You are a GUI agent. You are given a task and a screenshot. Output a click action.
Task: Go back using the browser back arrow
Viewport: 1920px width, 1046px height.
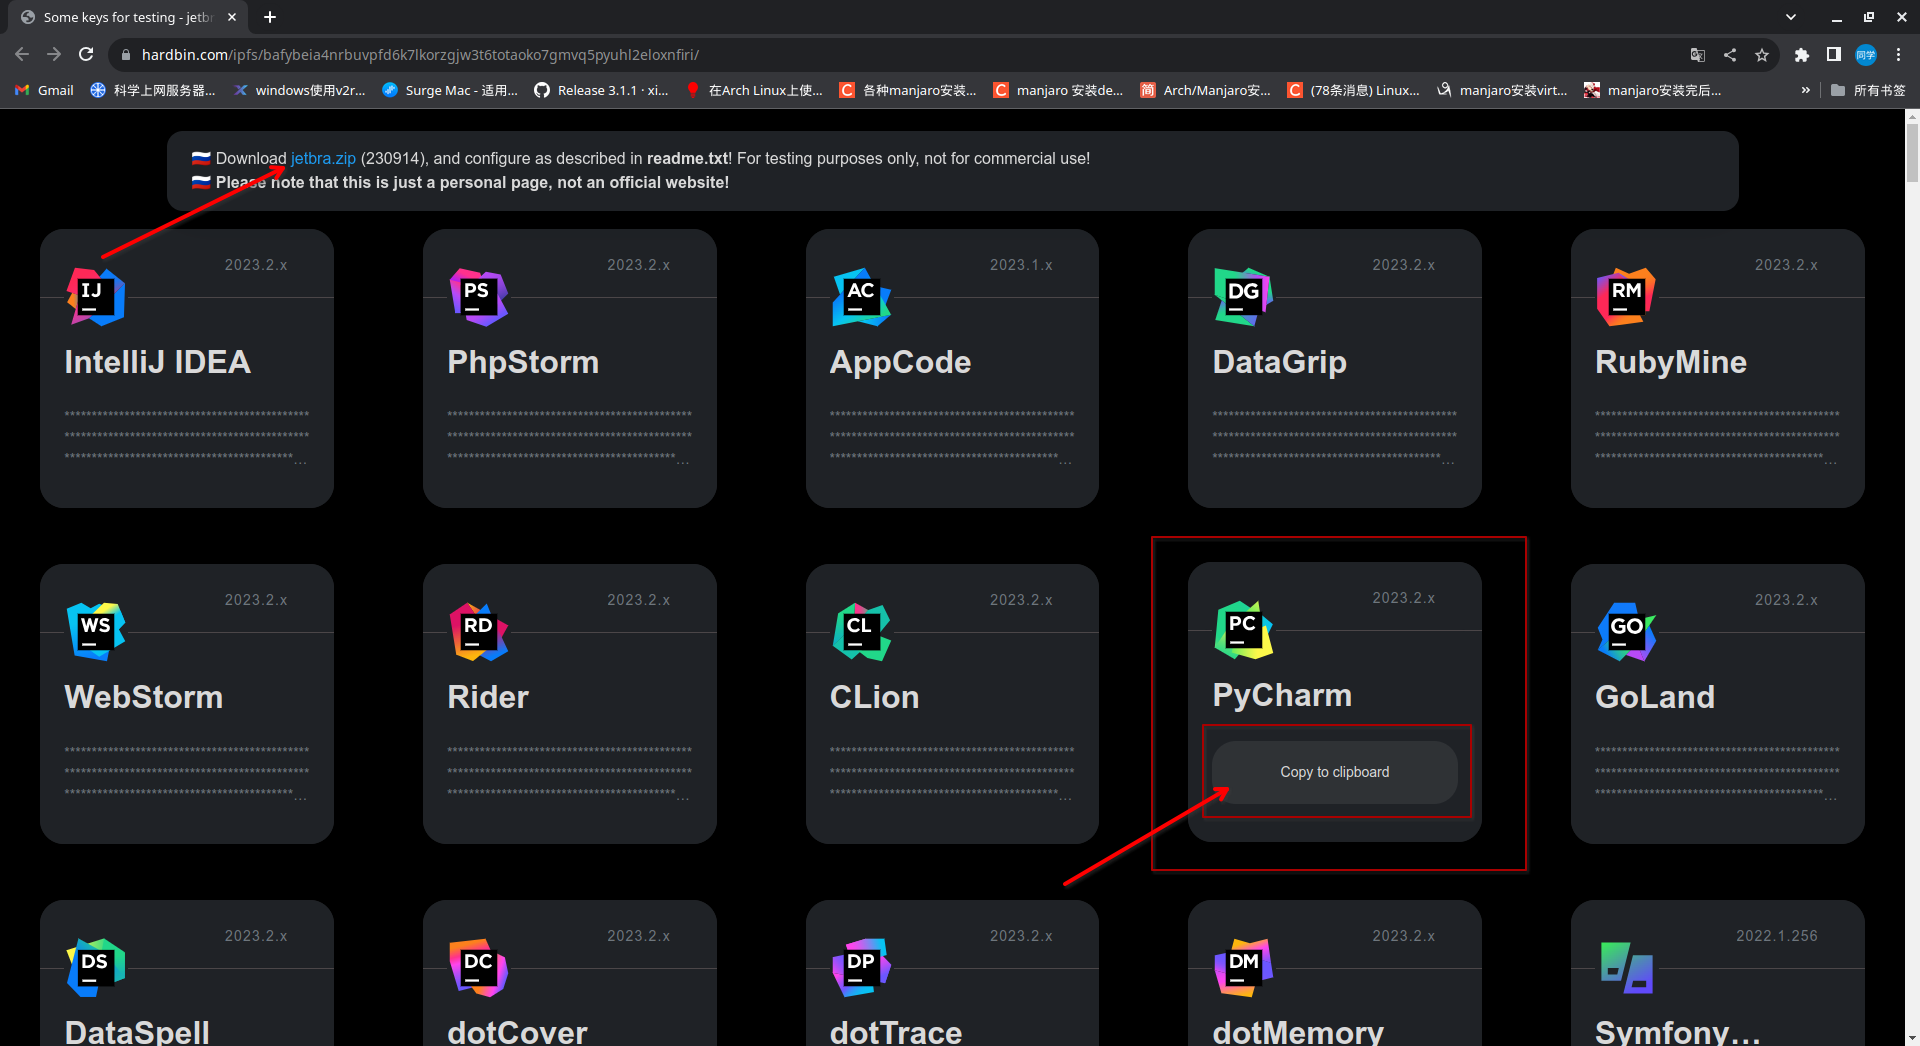22,55
